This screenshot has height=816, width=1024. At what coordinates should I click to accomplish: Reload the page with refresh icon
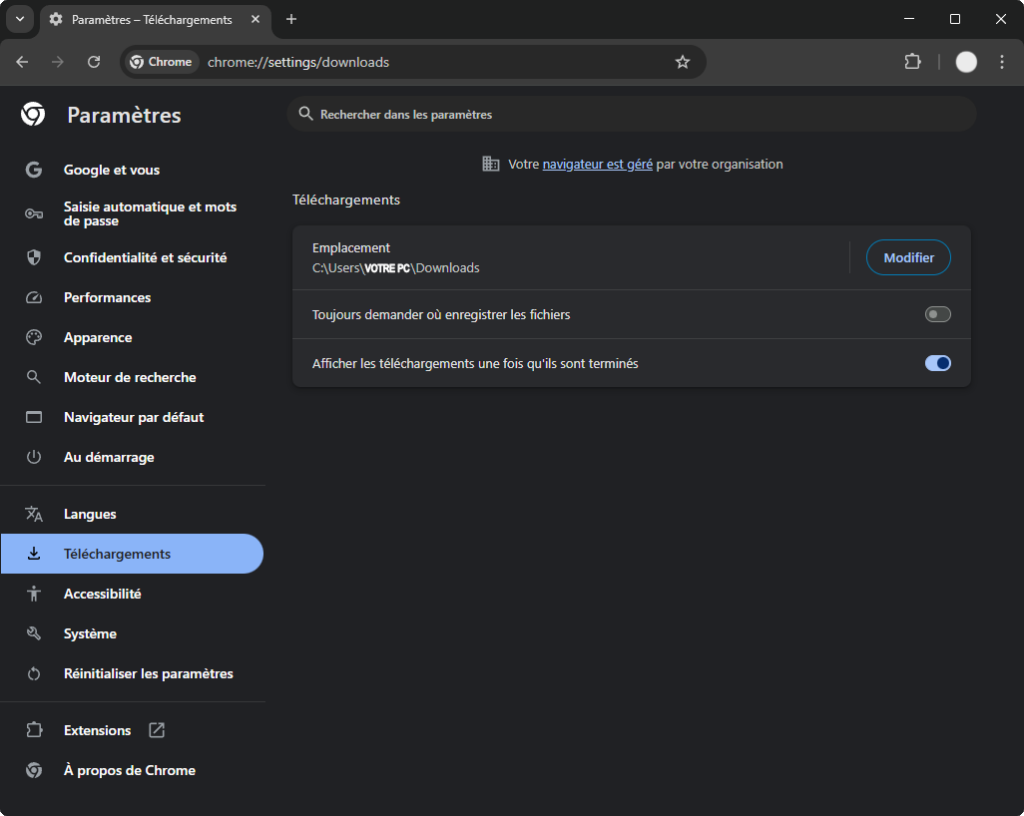pyautogui.click(x=94, y=62)
